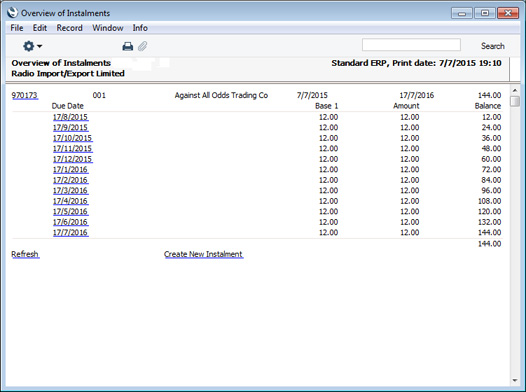Click the vertical scrollbar thumb
The image size is (526, 392).
coord(515,101)
